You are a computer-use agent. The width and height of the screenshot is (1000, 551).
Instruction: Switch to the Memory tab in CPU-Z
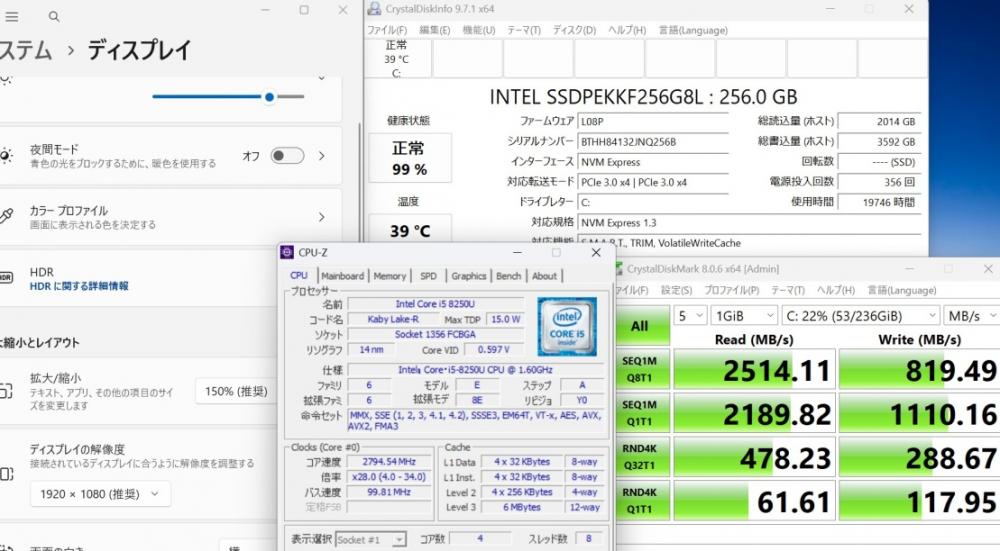pyautogui.click(x=390, y=276)
